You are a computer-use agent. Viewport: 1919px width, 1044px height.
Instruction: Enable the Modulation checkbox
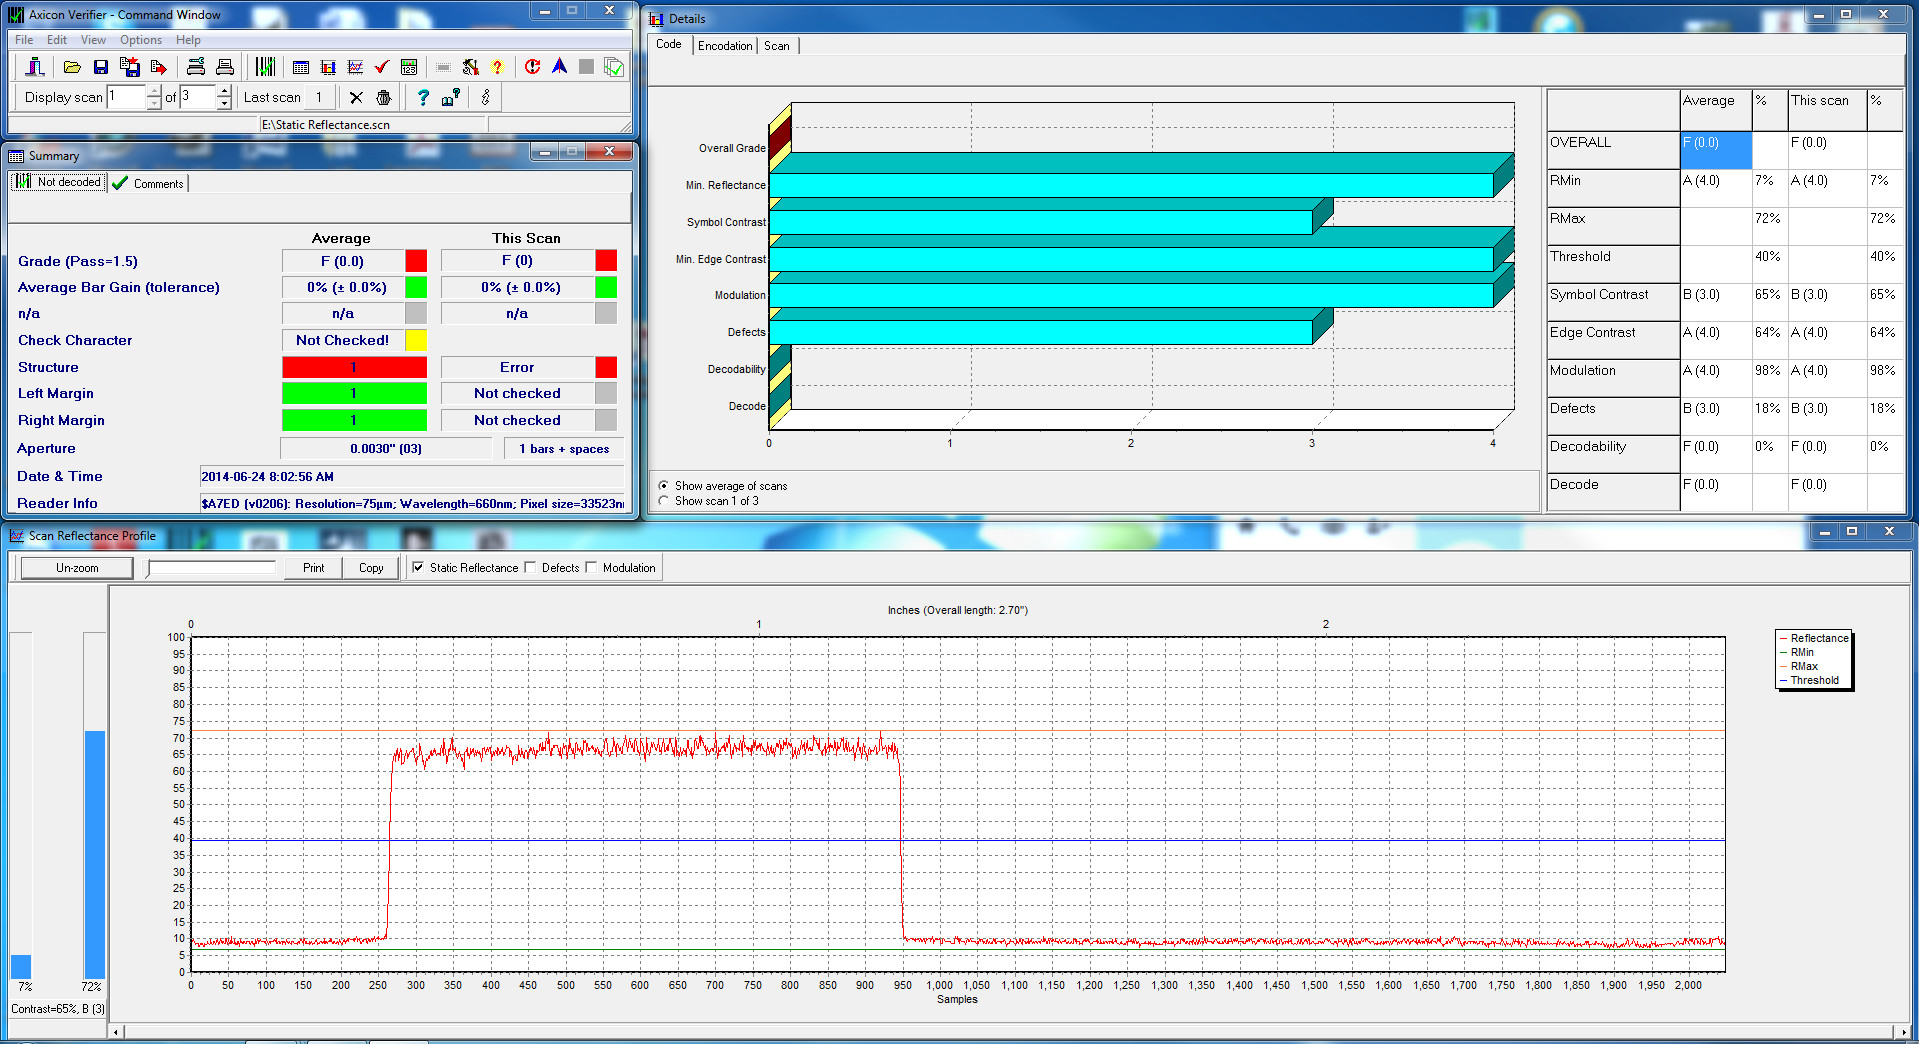click(591, 567)
